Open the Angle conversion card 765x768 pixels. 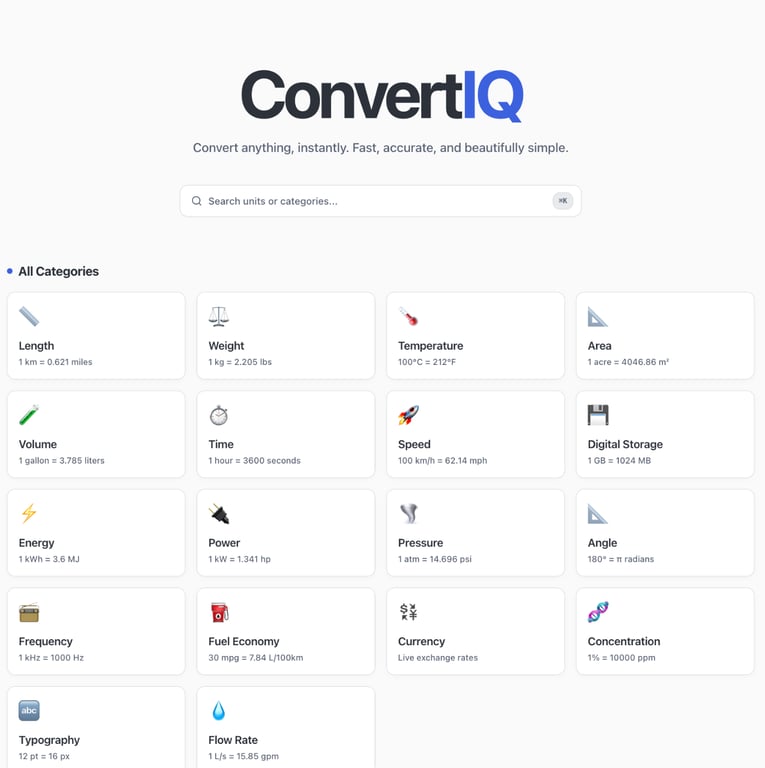665,533
